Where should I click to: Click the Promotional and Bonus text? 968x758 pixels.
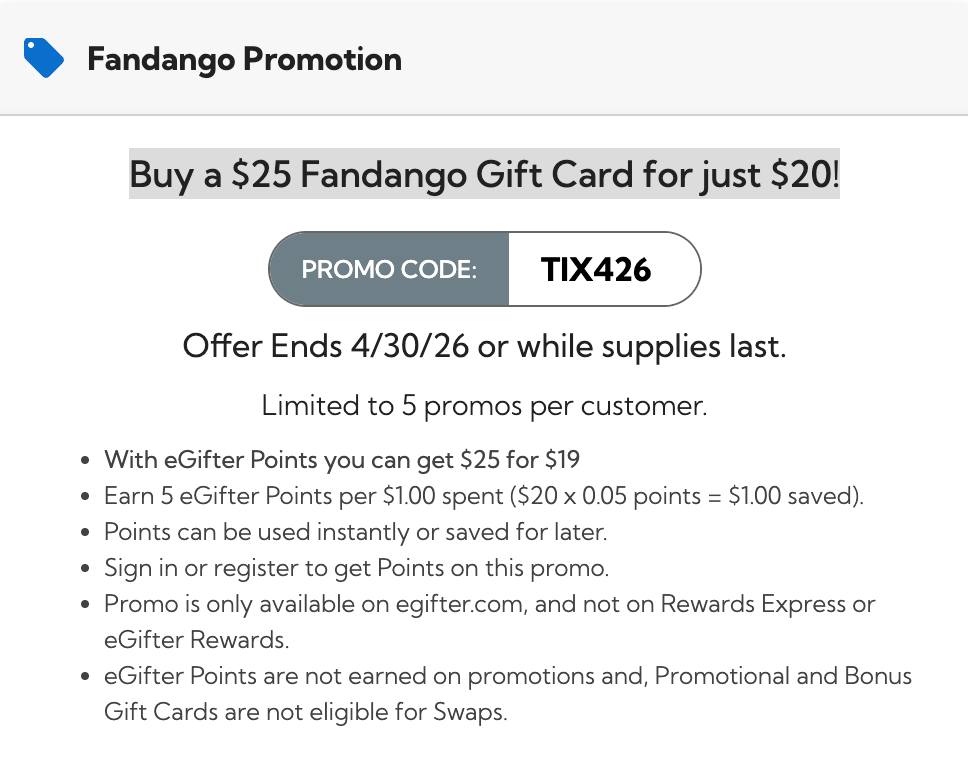784,676
